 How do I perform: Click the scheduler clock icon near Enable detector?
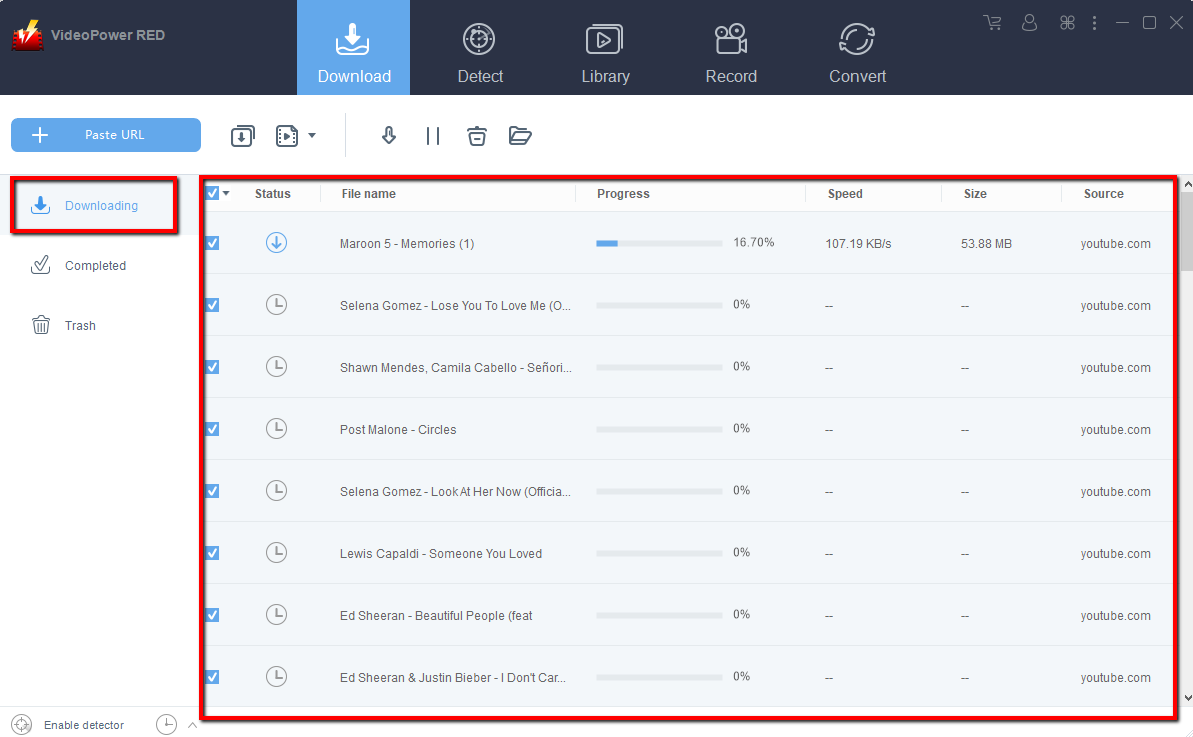pos(166,725)
